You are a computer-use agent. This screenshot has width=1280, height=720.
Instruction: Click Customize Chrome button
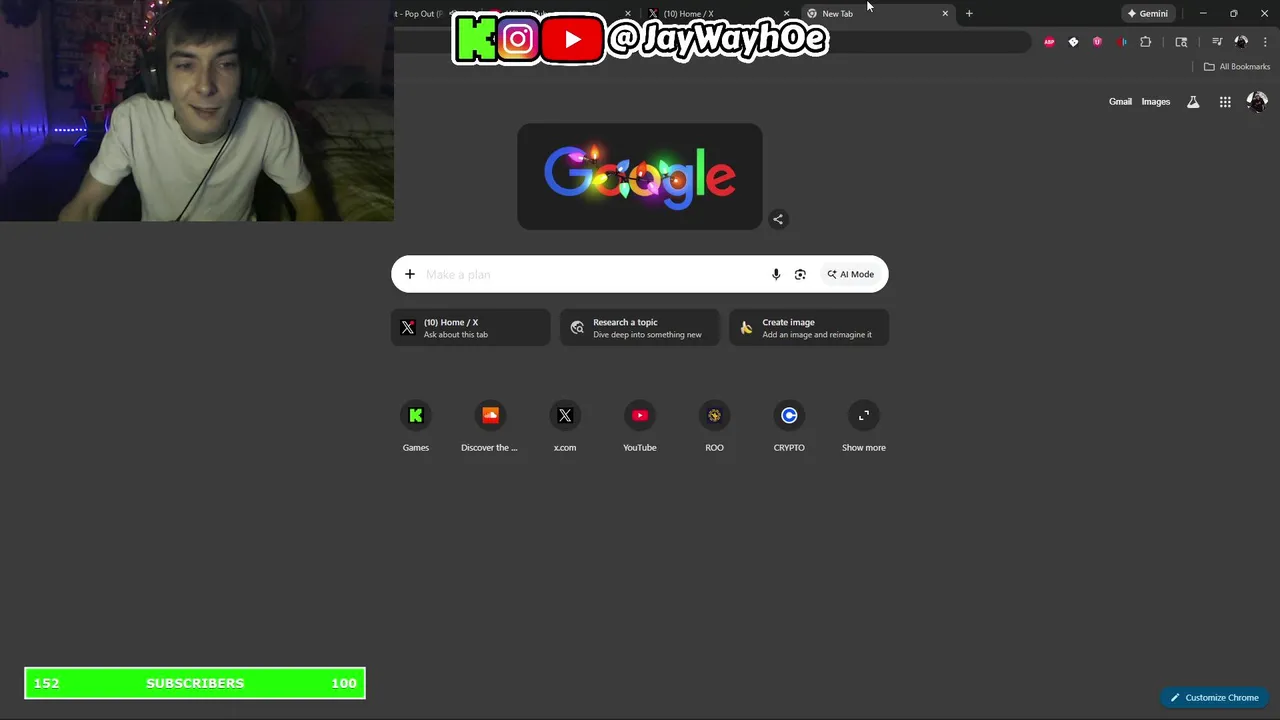click(1215, 698)
